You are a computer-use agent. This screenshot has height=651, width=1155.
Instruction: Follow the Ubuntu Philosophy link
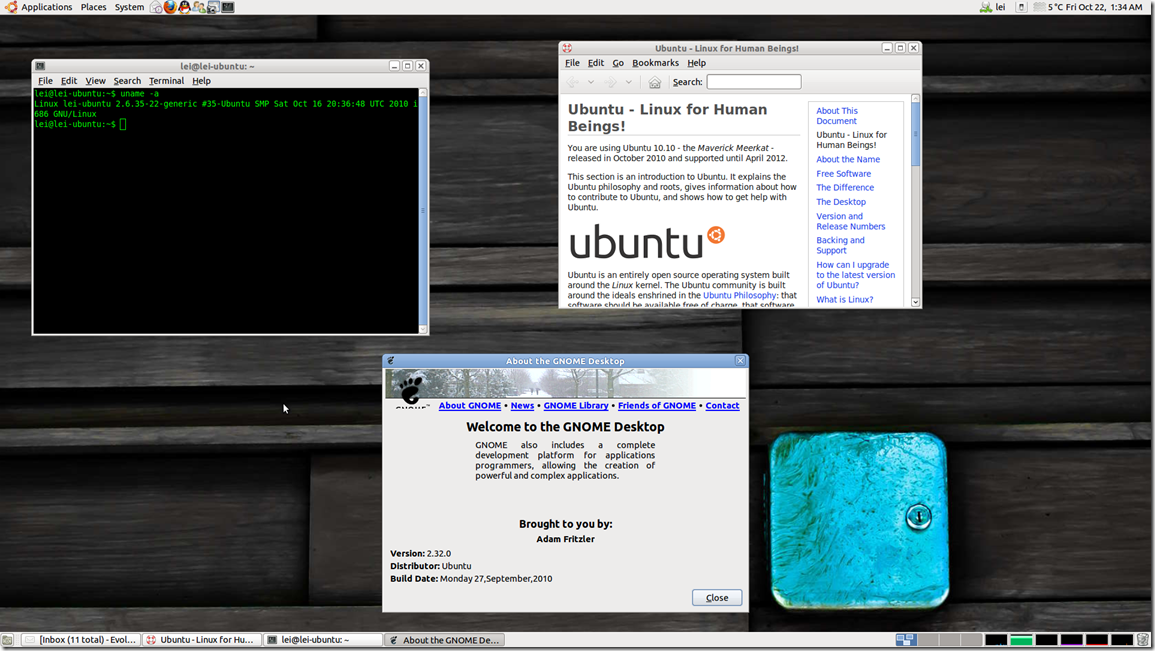(739, 295)
